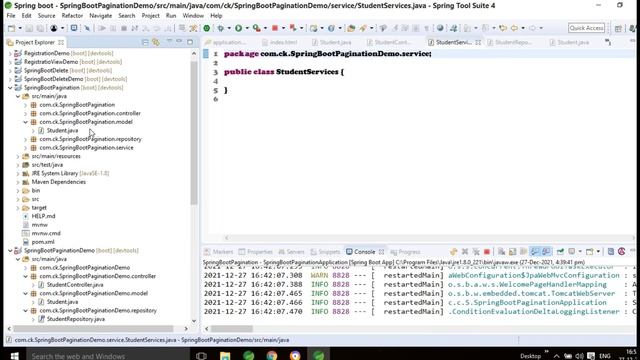
Task: Click the globe web browser toolbar icon
Action: pos(440,28)
